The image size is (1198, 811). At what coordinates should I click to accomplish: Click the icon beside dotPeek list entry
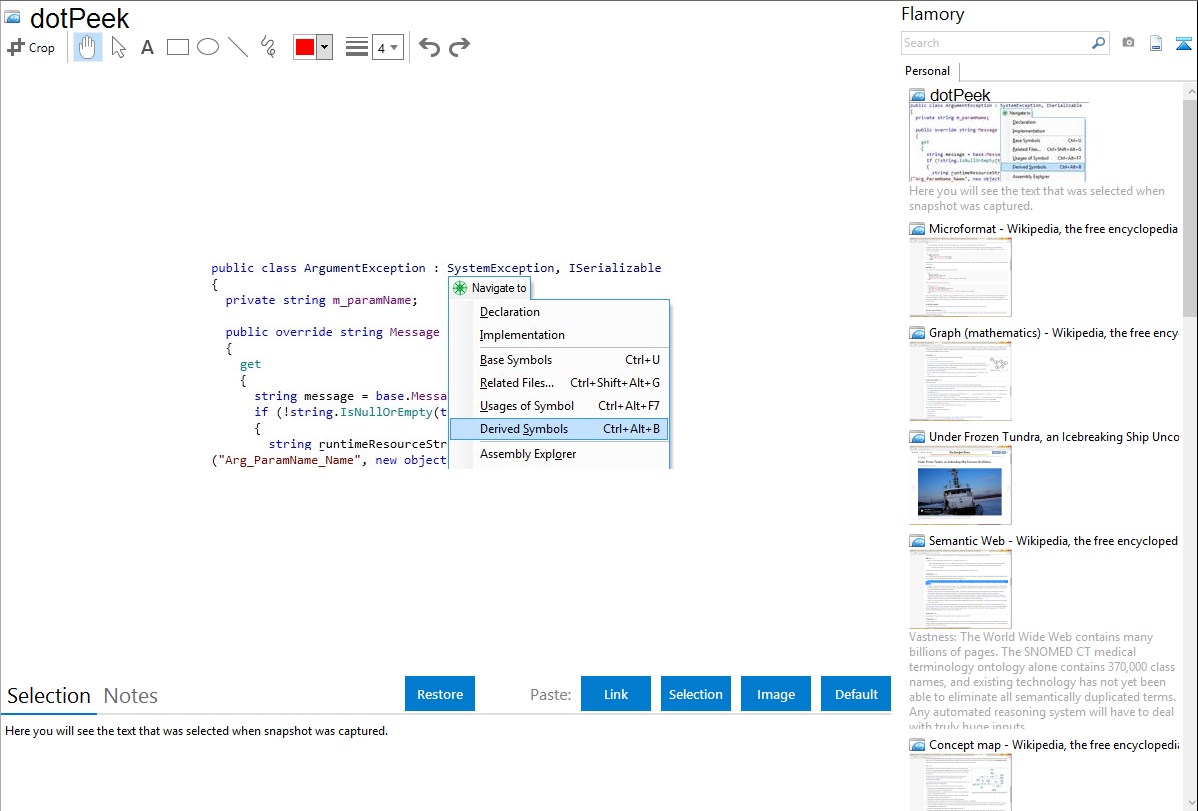point(917,96)
